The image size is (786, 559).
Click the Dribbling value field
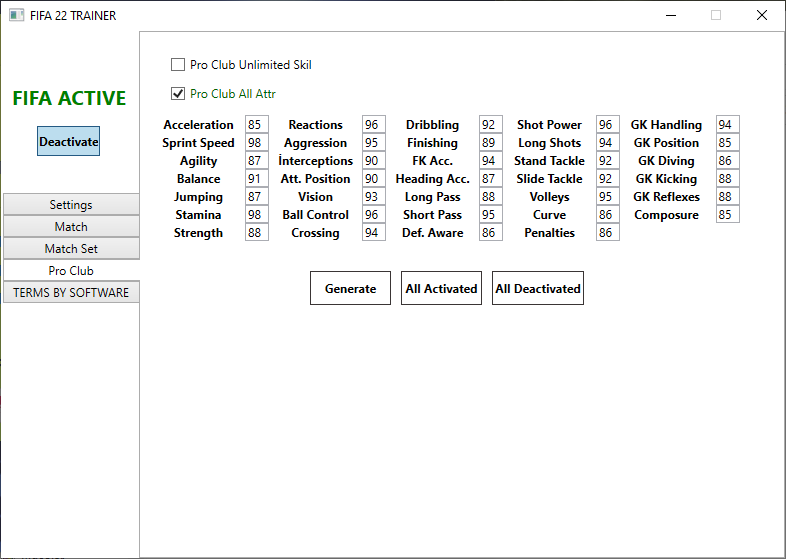(491, 124)
